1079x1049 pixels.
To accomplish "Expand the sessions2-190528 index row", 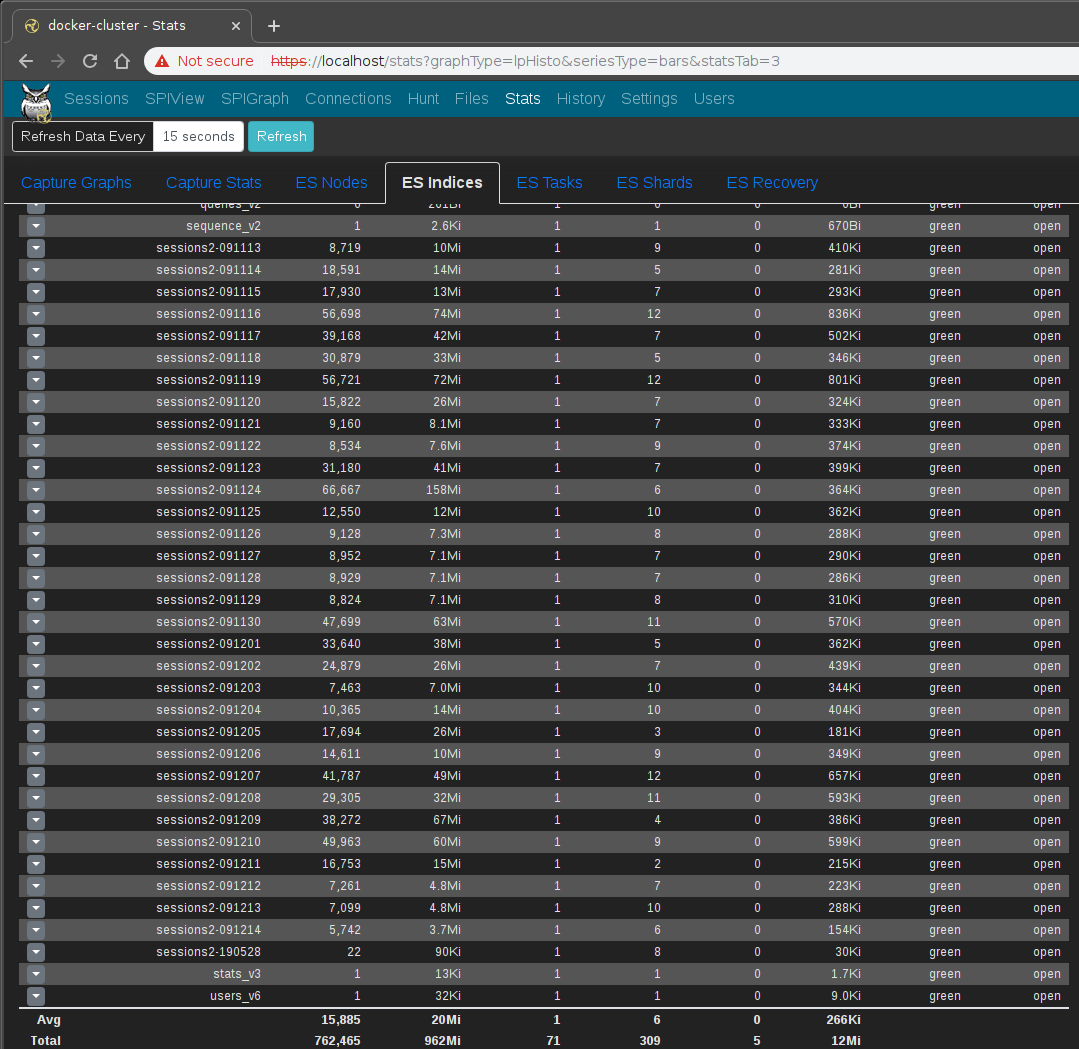I will point(35,952).
